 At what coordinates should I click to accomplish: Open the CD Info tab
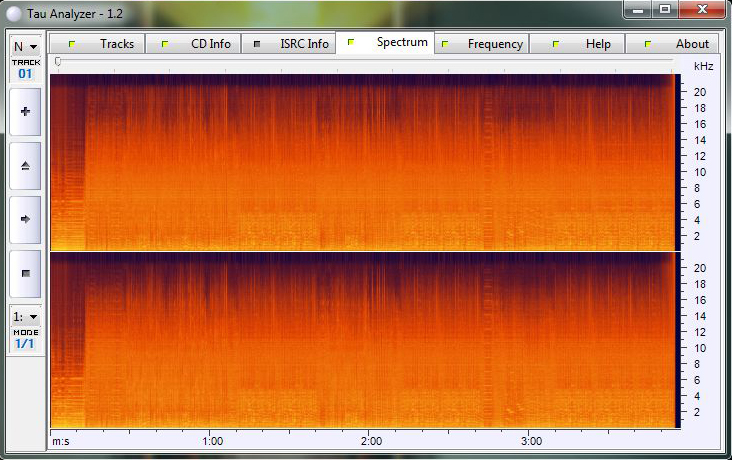pyautogui.click(x=197, y=44)
